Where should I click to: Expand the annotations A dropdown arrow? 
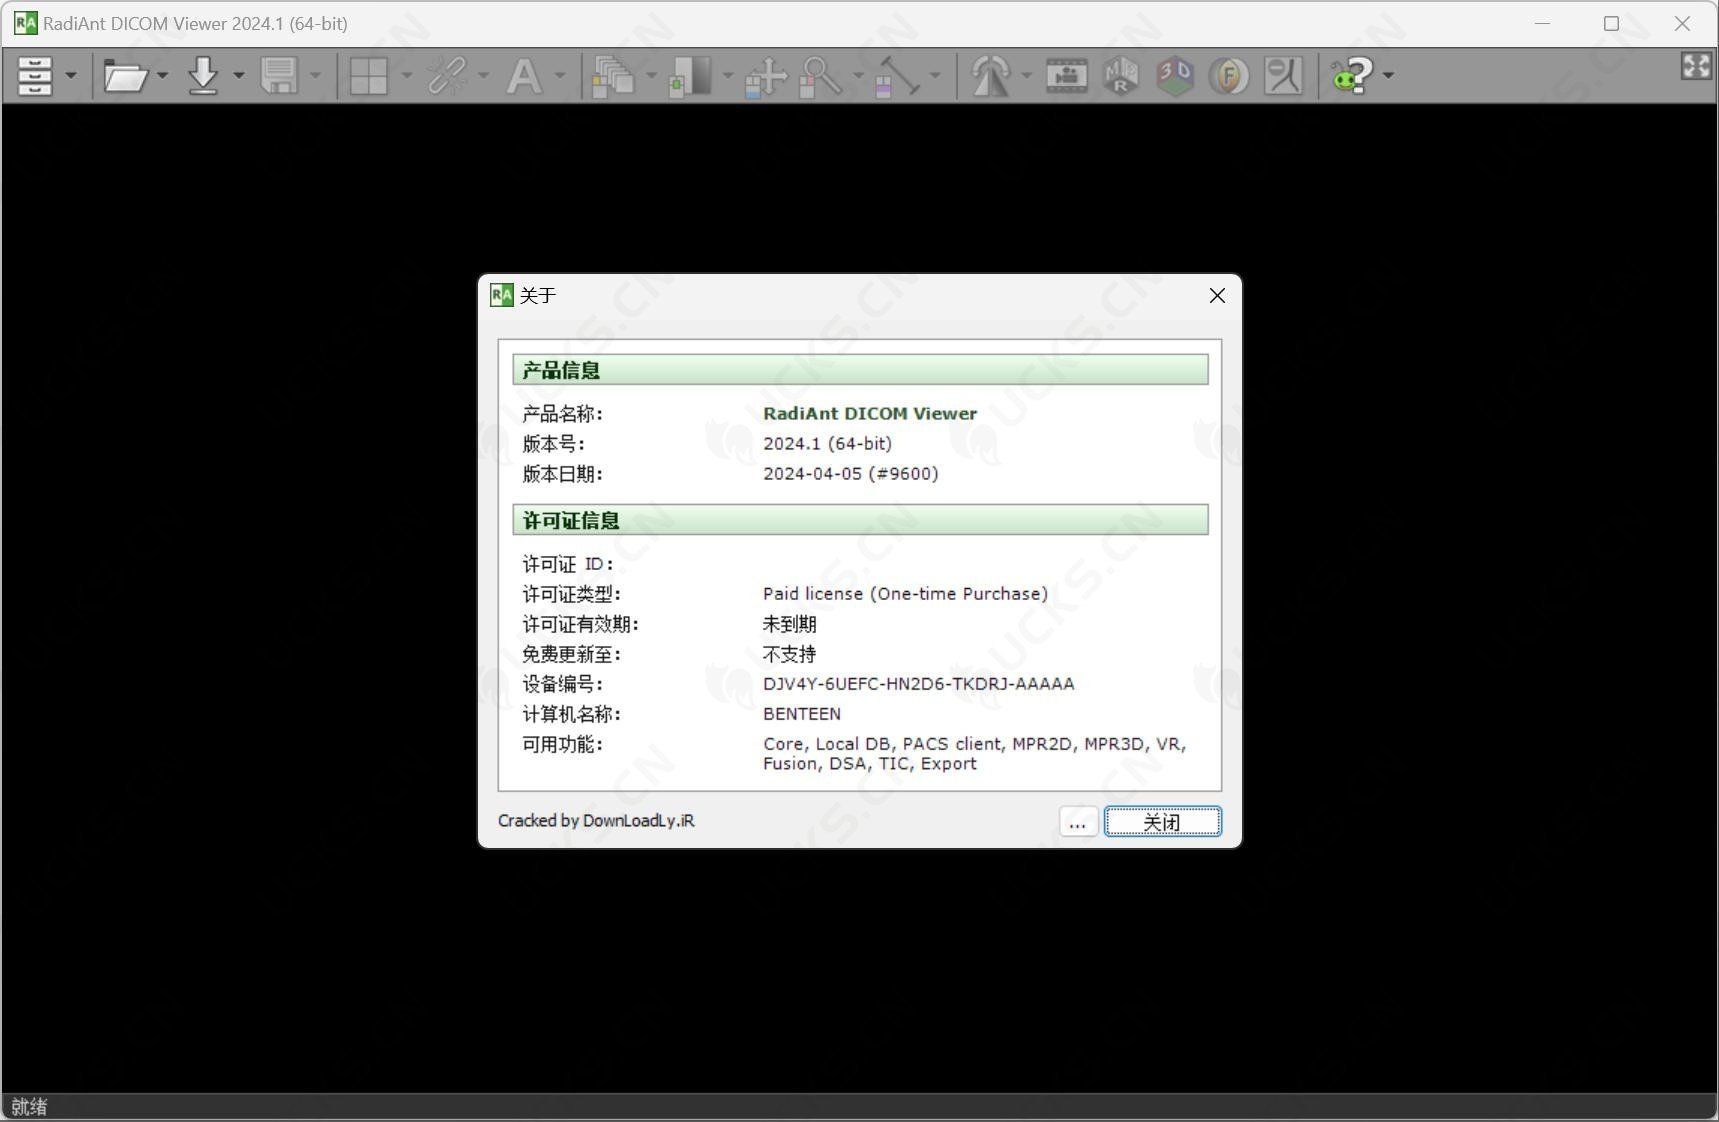[x=560, y=76]
